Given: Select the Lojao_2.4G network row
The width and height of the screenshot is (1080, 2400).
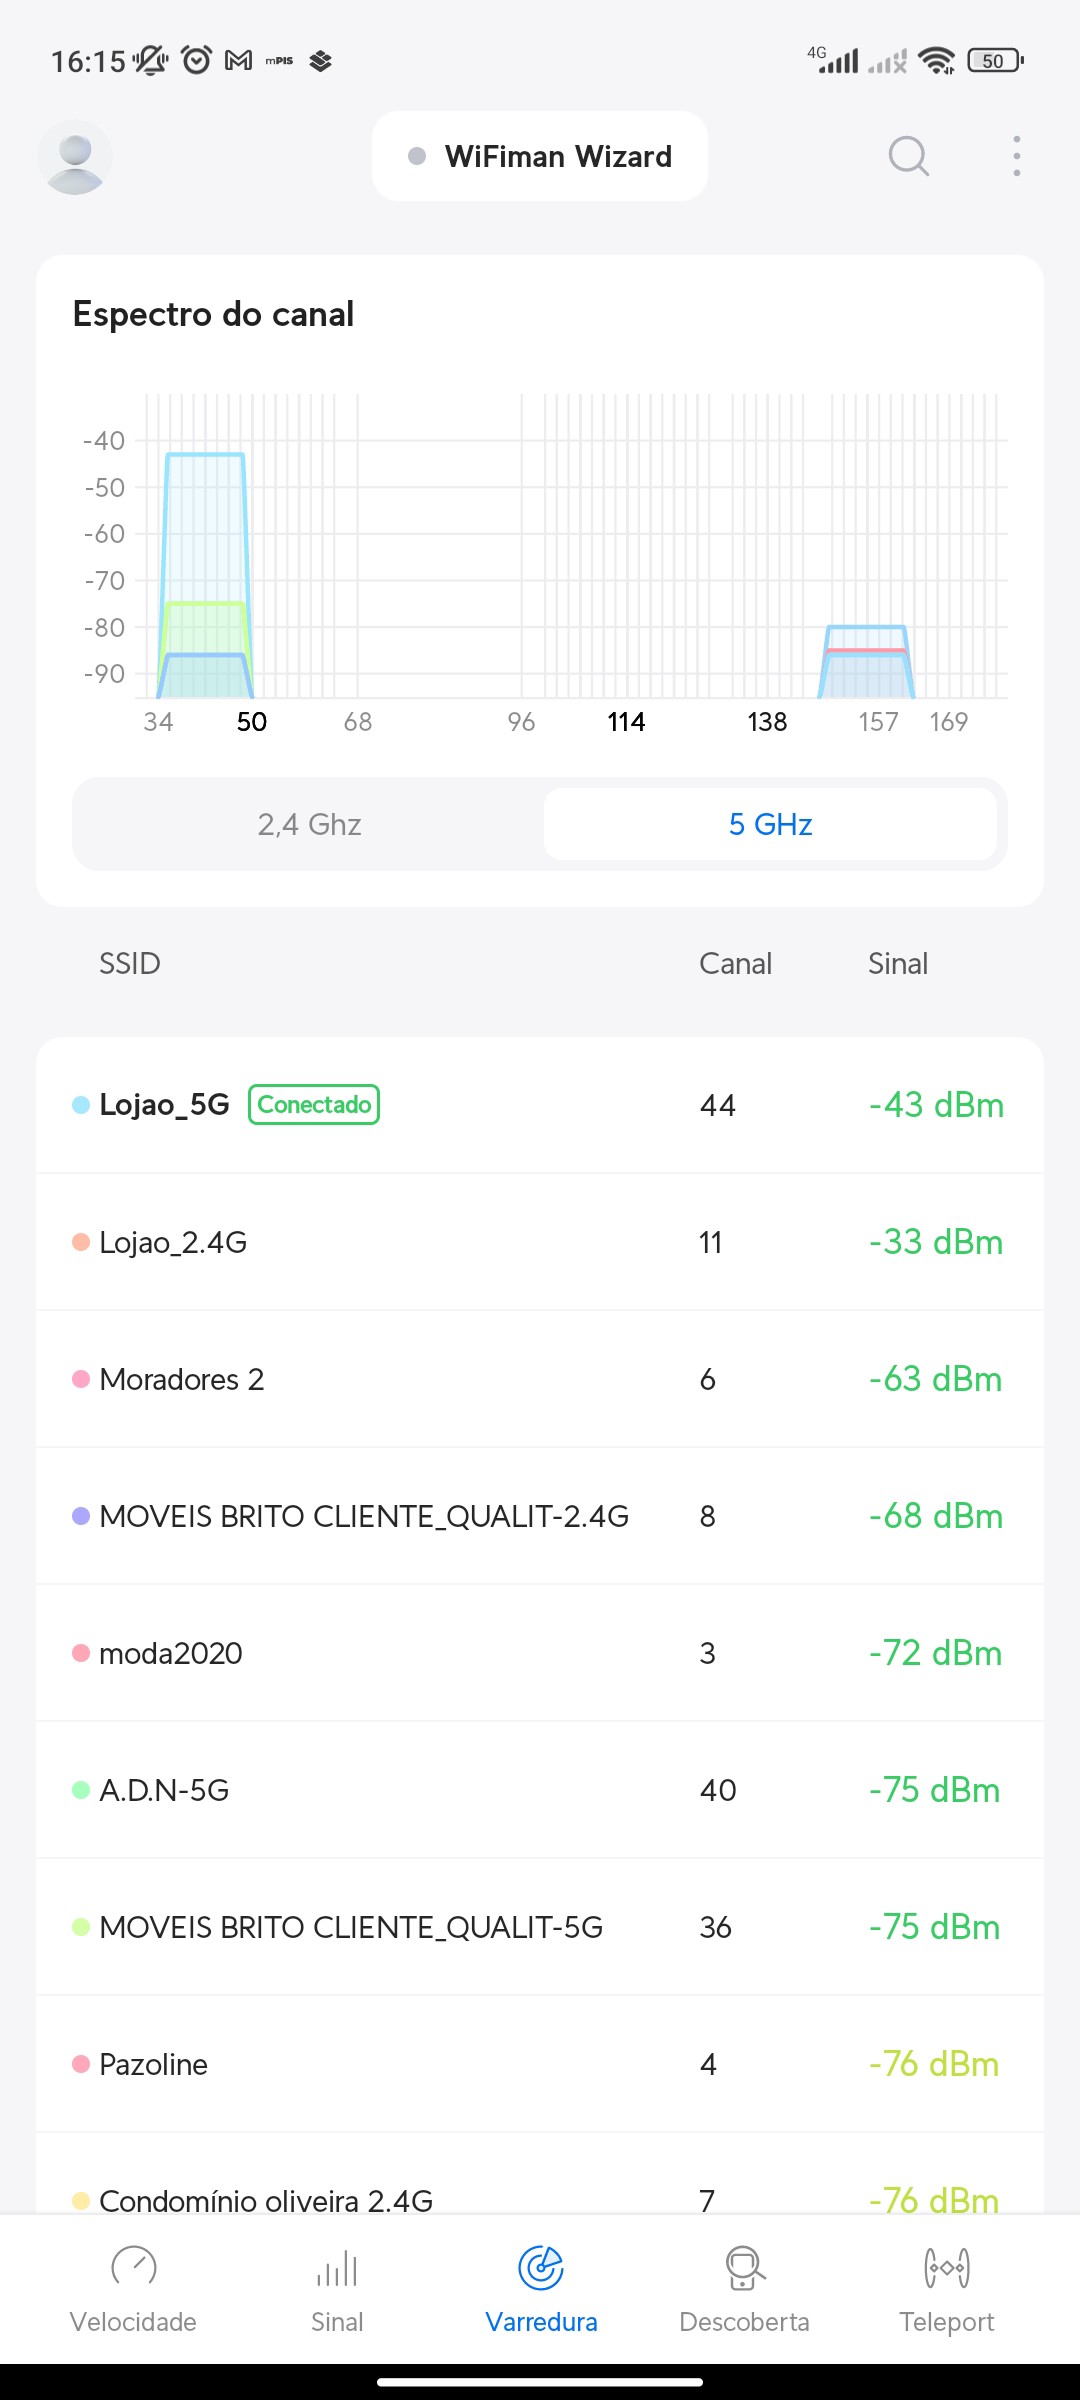Looking at the screenshot, I should [x=540, y=1242].
